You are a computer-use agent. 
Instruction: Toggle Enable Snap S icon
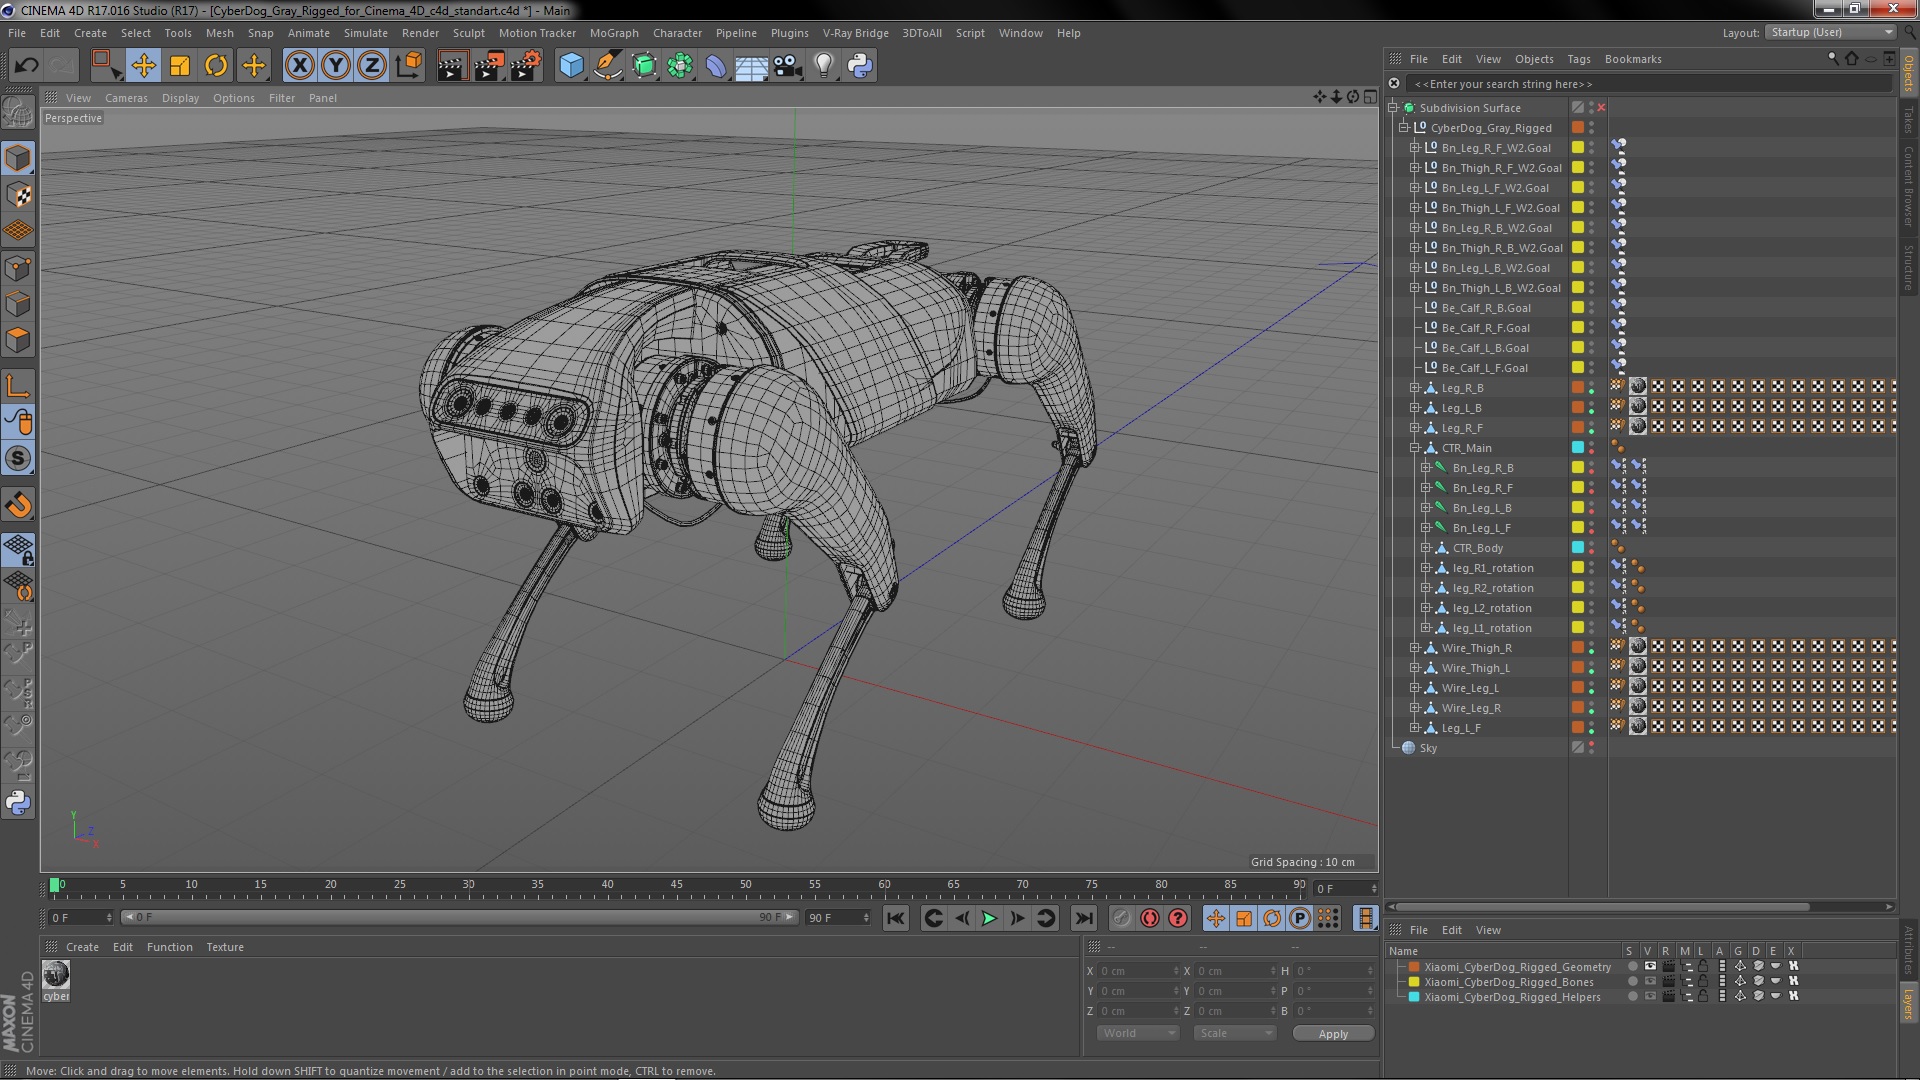(18, 459)
